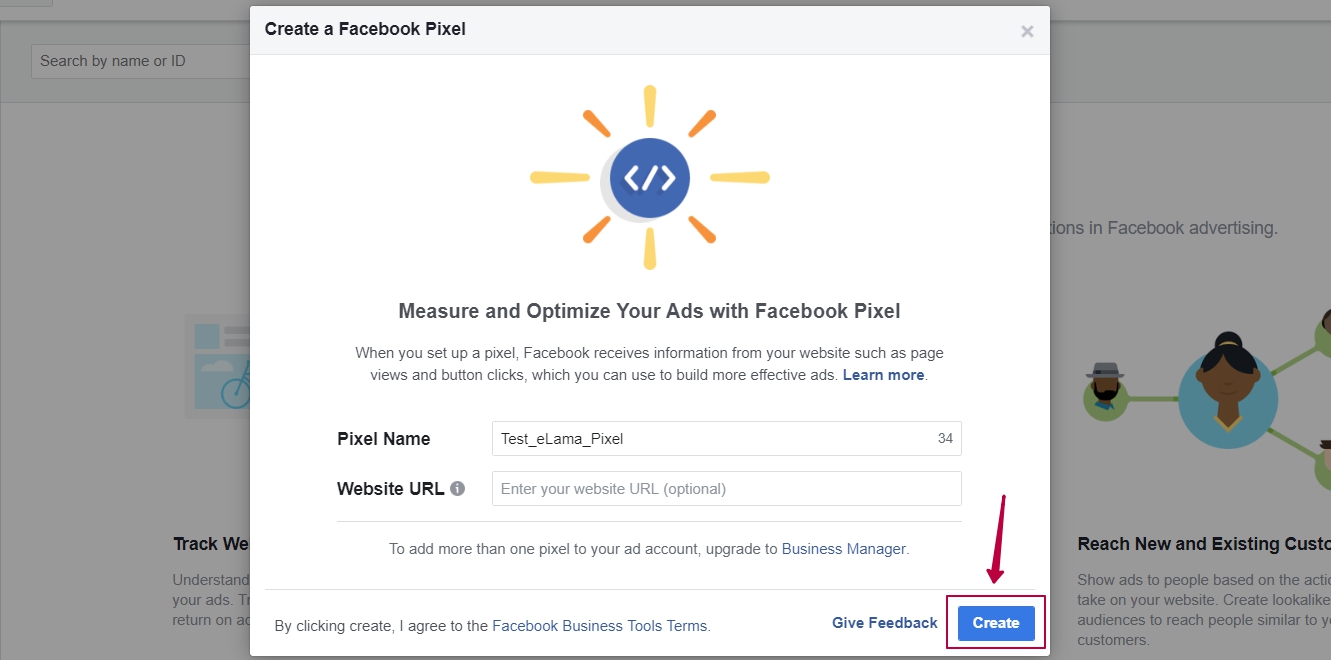Click the pixel code icon illustration

(x=650, y=178)
